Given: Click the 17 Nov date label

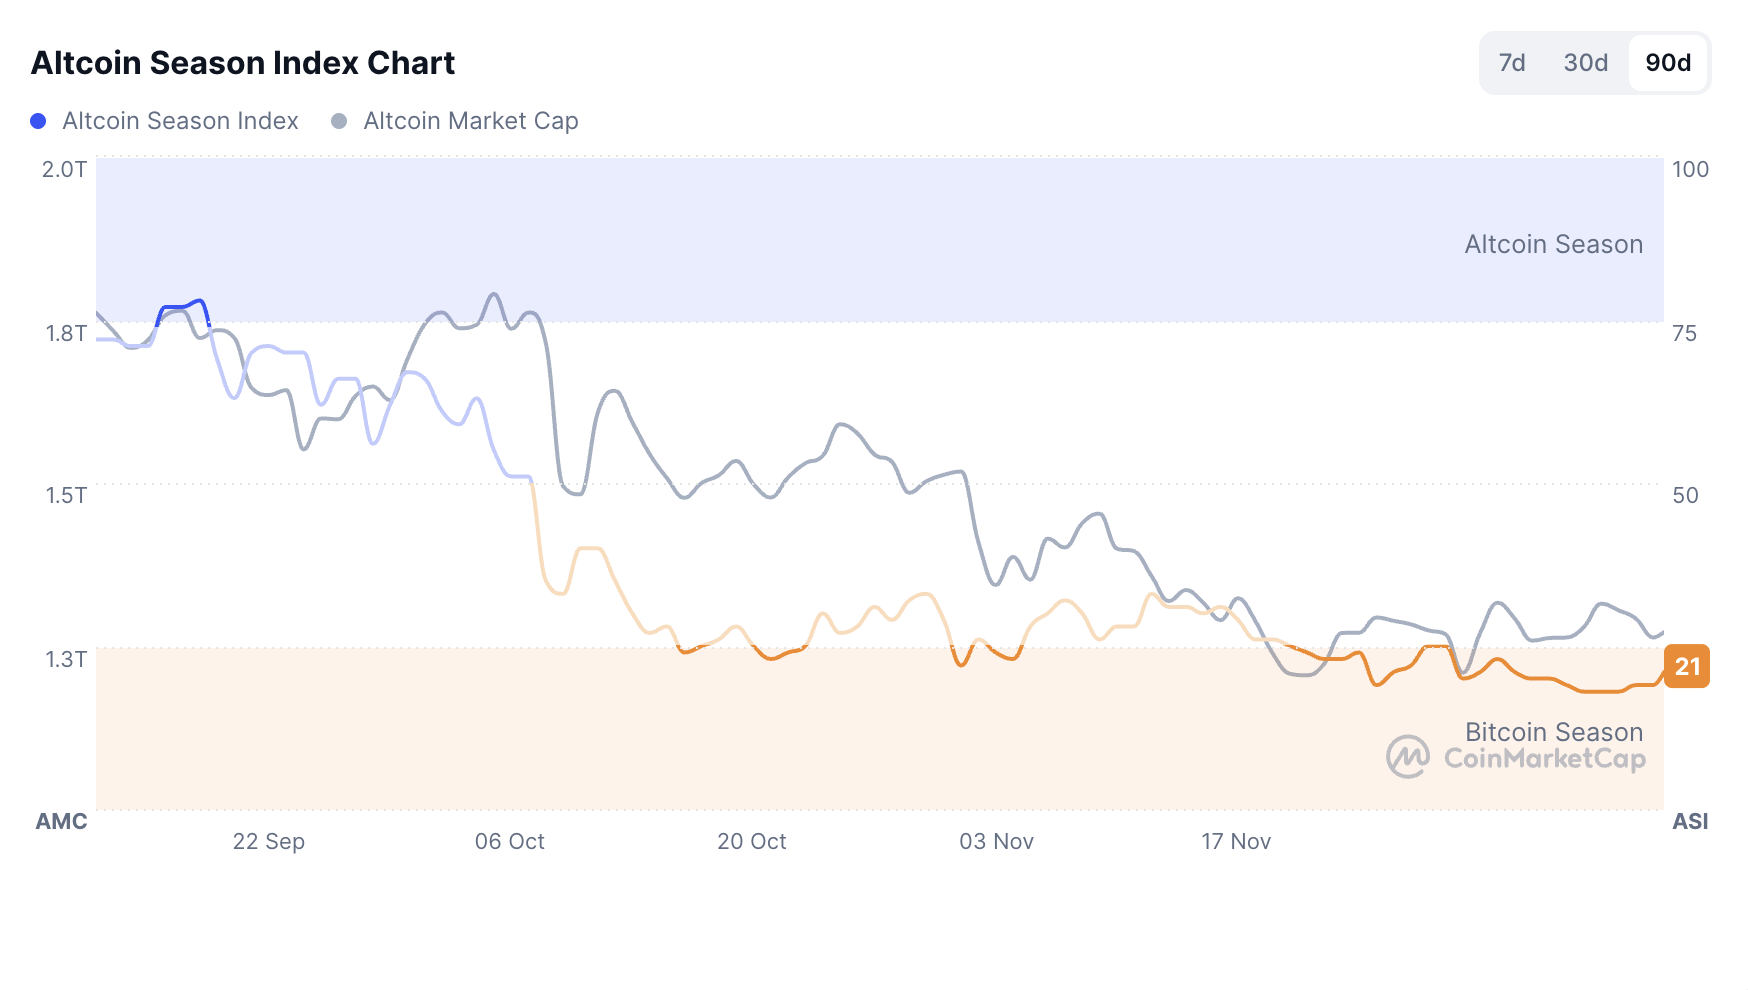Looking at the screenshot, I should click(1235, 841).
